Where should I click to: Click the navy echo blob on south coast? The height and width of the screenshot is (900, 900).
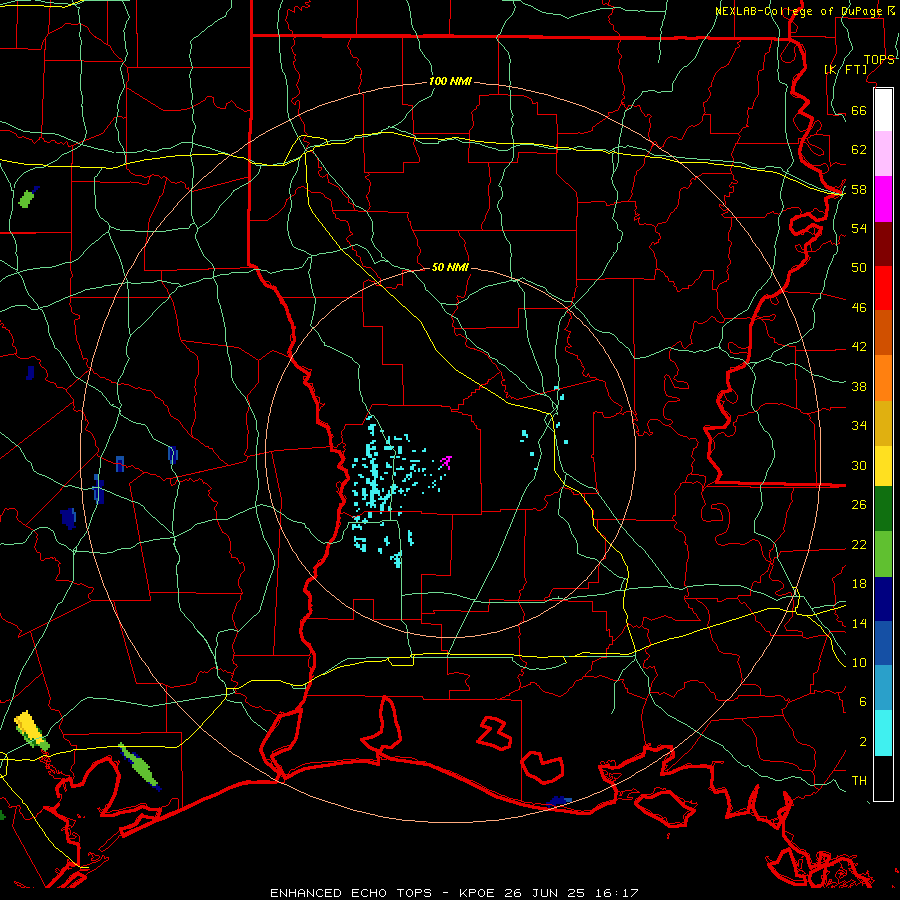[559, 801]
